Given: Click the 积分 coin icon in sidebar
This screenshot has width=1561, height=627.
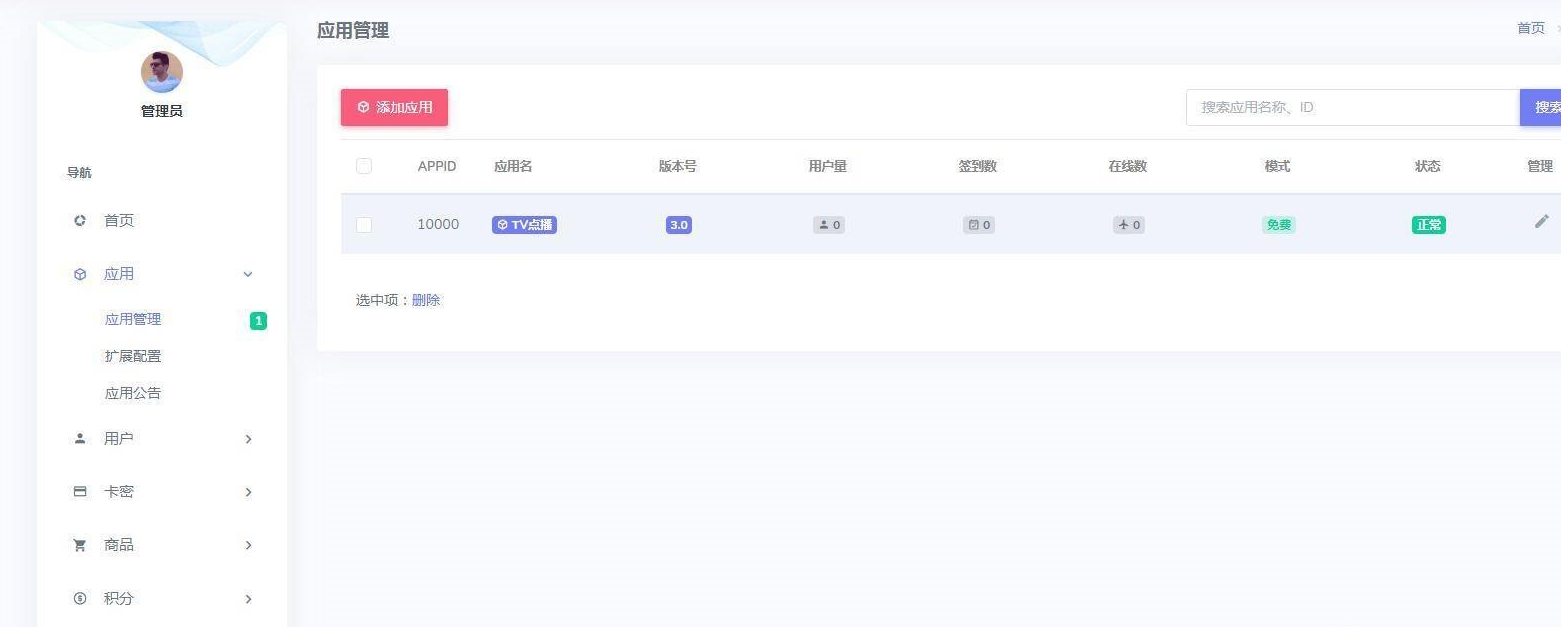Looking at the screenshot, I should 80,598.
